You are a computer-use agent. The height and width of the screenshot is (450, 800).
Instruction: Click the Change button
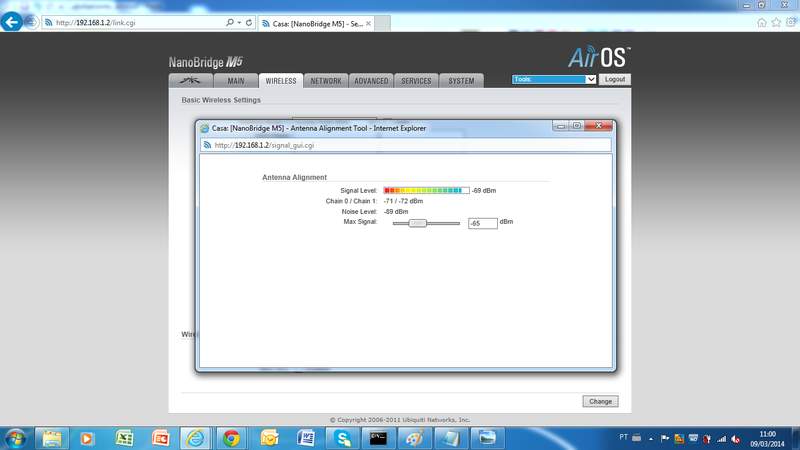[x=600, y=402]
